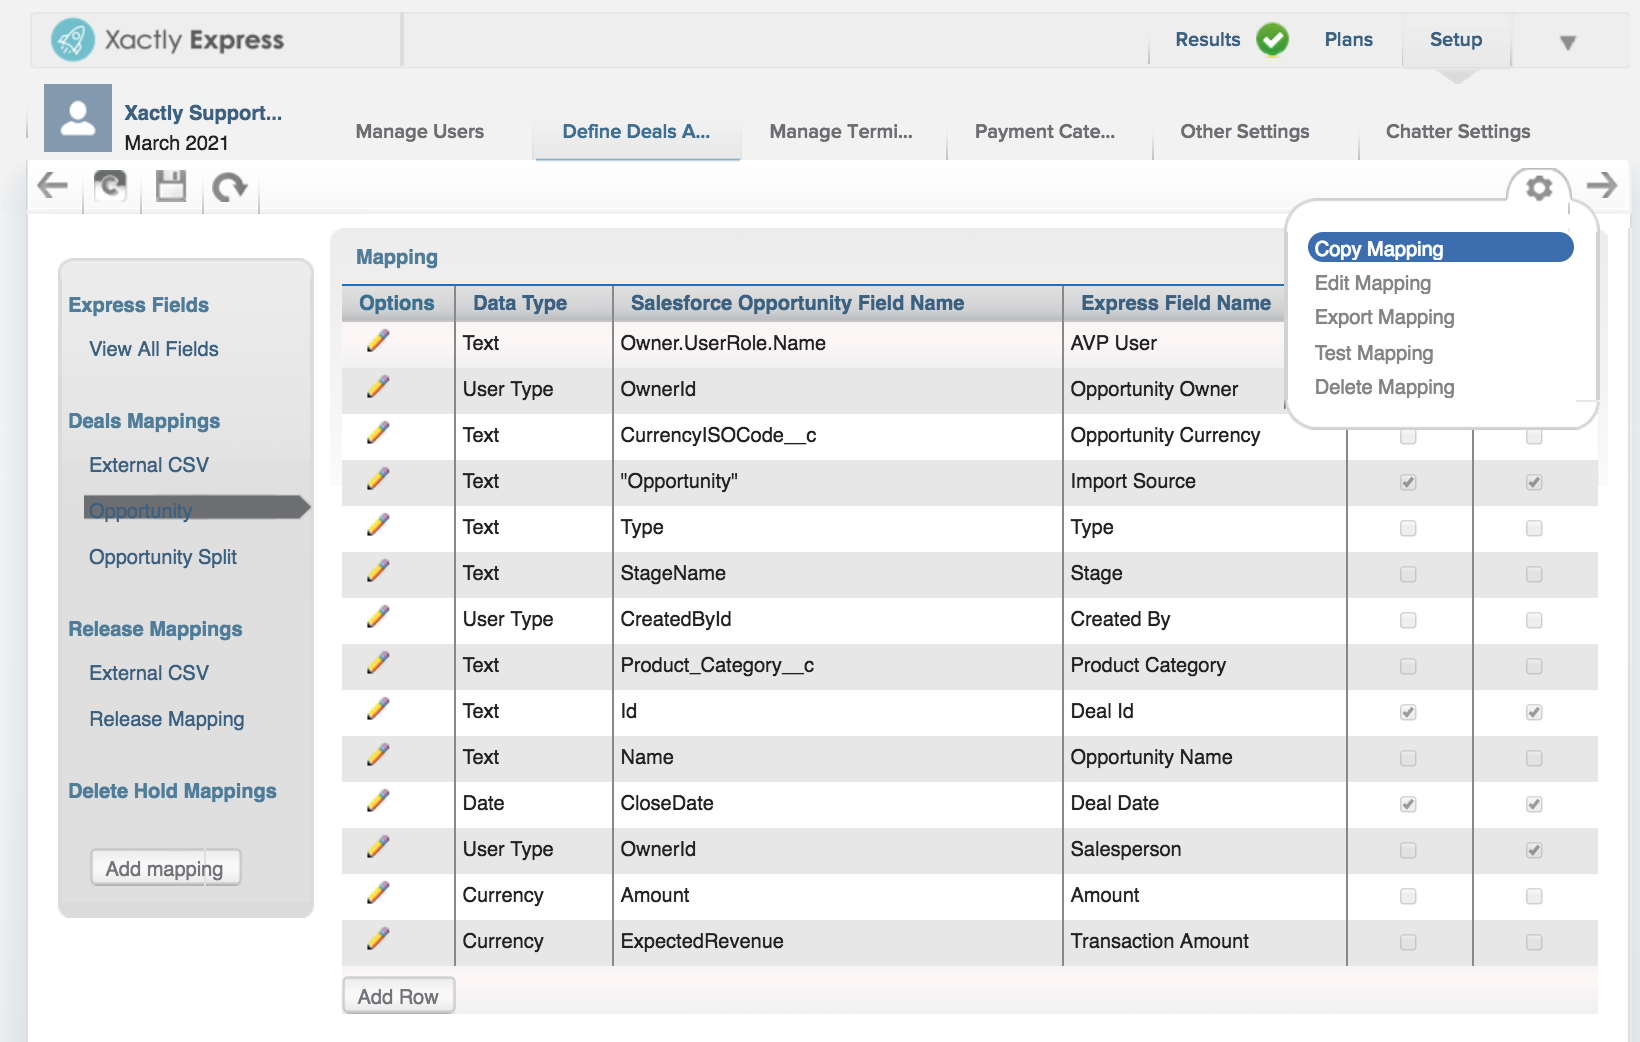Check the first checkbox in Type row
1640x1042 pixels.
[x=1408, y=528]
